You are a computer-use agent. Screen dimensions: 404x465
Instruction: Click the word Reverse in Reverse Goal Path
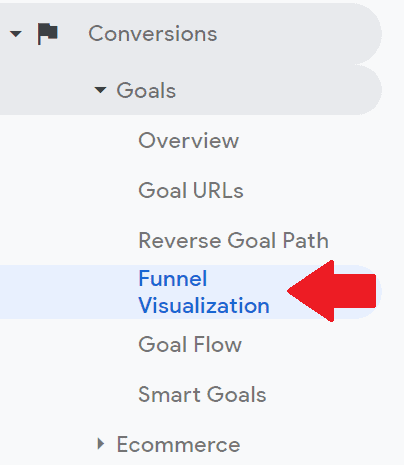click(x=180, y=240)
